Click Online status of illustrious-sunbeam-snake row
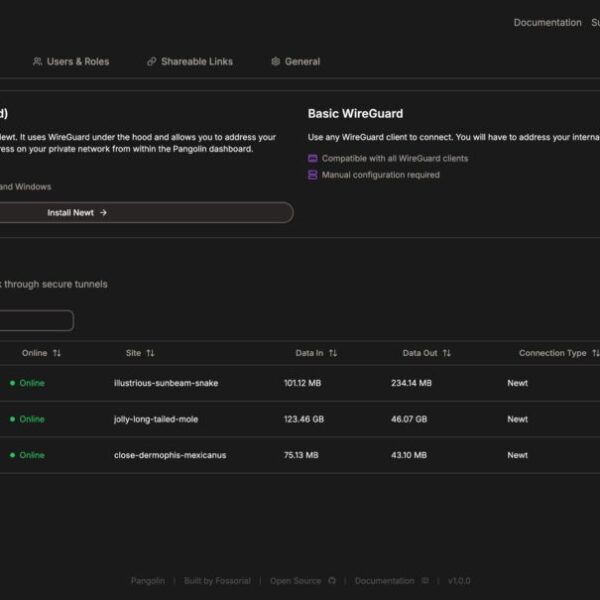This screenshot has width=600, height=600. tap(27, 383)
